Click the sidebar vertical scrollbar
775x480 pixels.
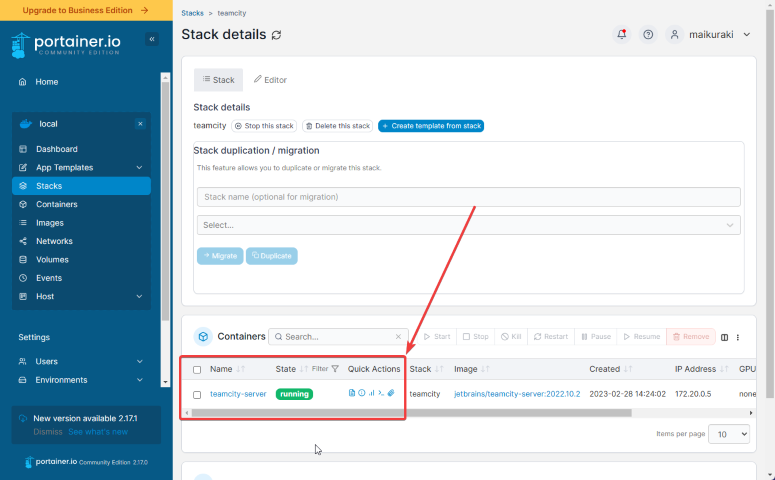pos(166,203)
